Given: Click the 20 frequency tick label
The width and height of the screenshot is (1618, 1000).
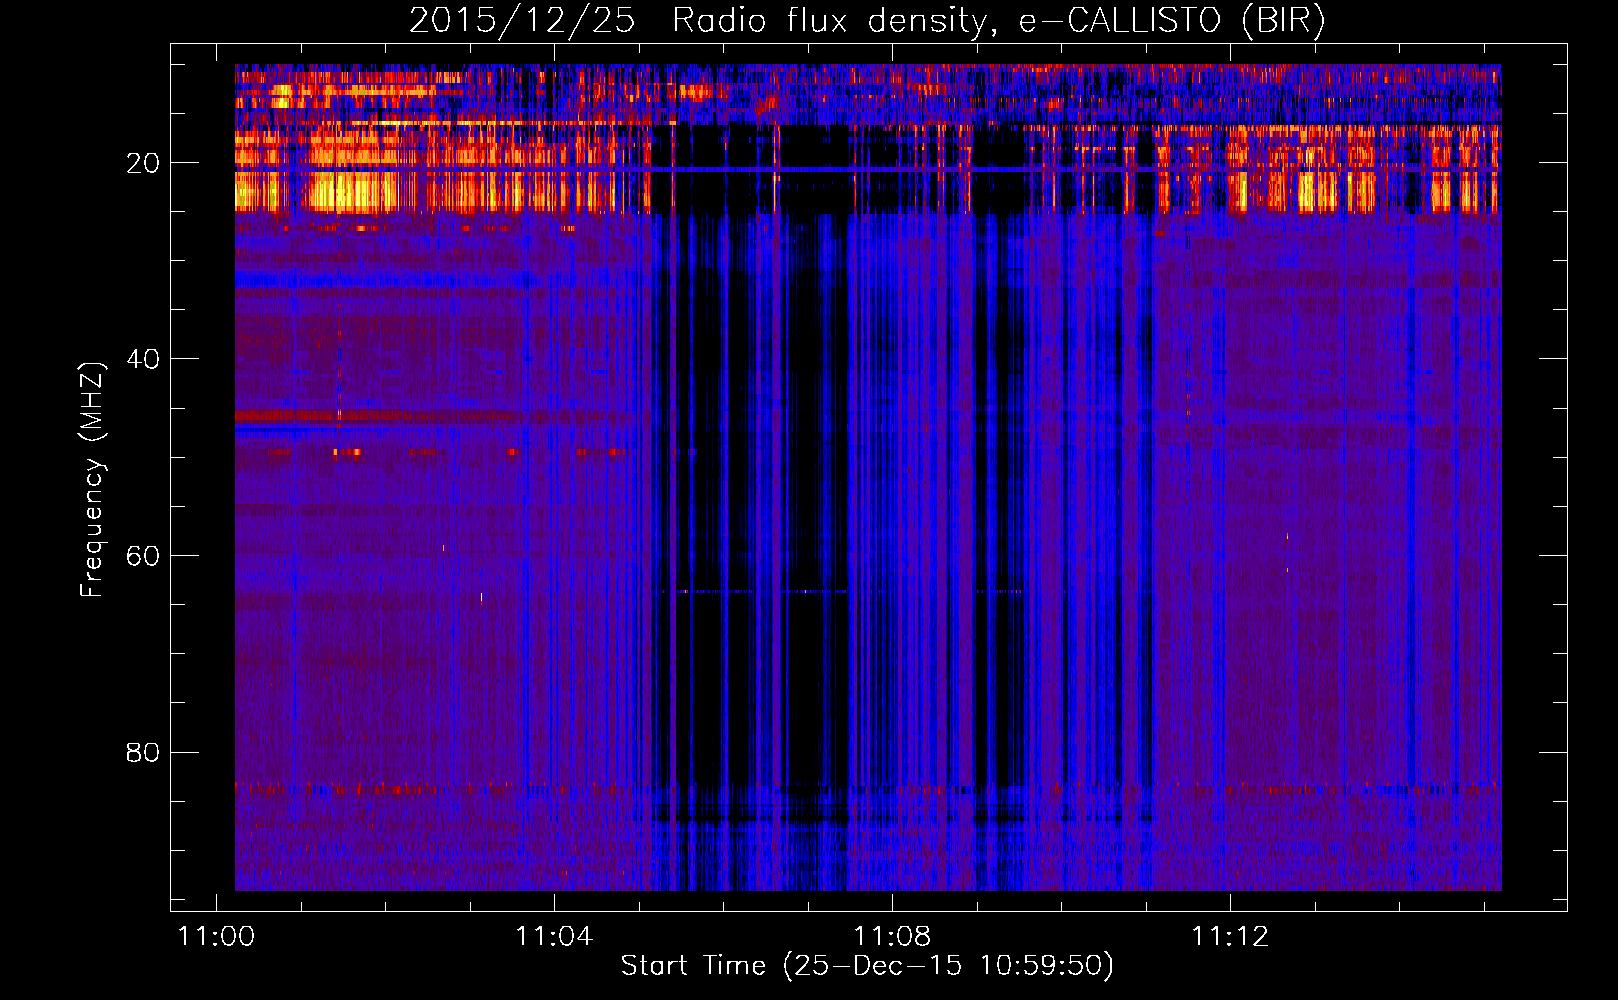Looking at the screenshot, I should (x=143, y=163).
